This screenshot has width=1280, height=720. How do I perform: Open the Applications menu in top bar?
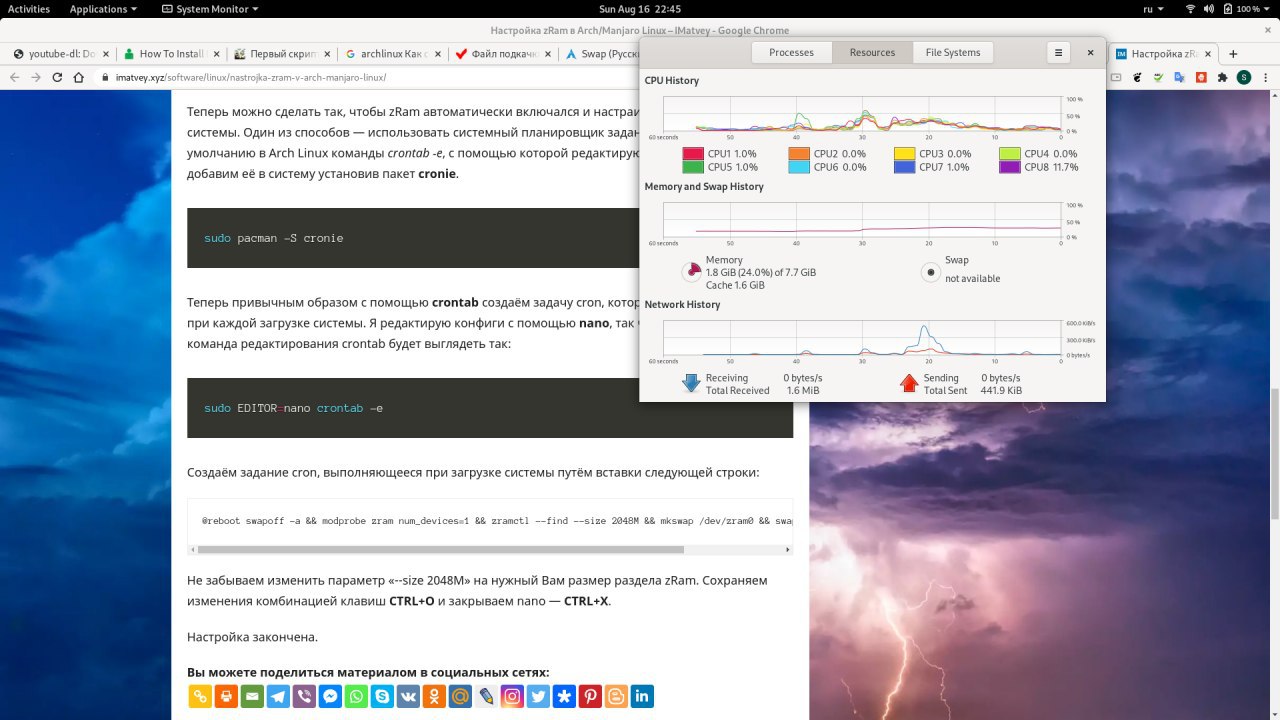coord(103,9)
